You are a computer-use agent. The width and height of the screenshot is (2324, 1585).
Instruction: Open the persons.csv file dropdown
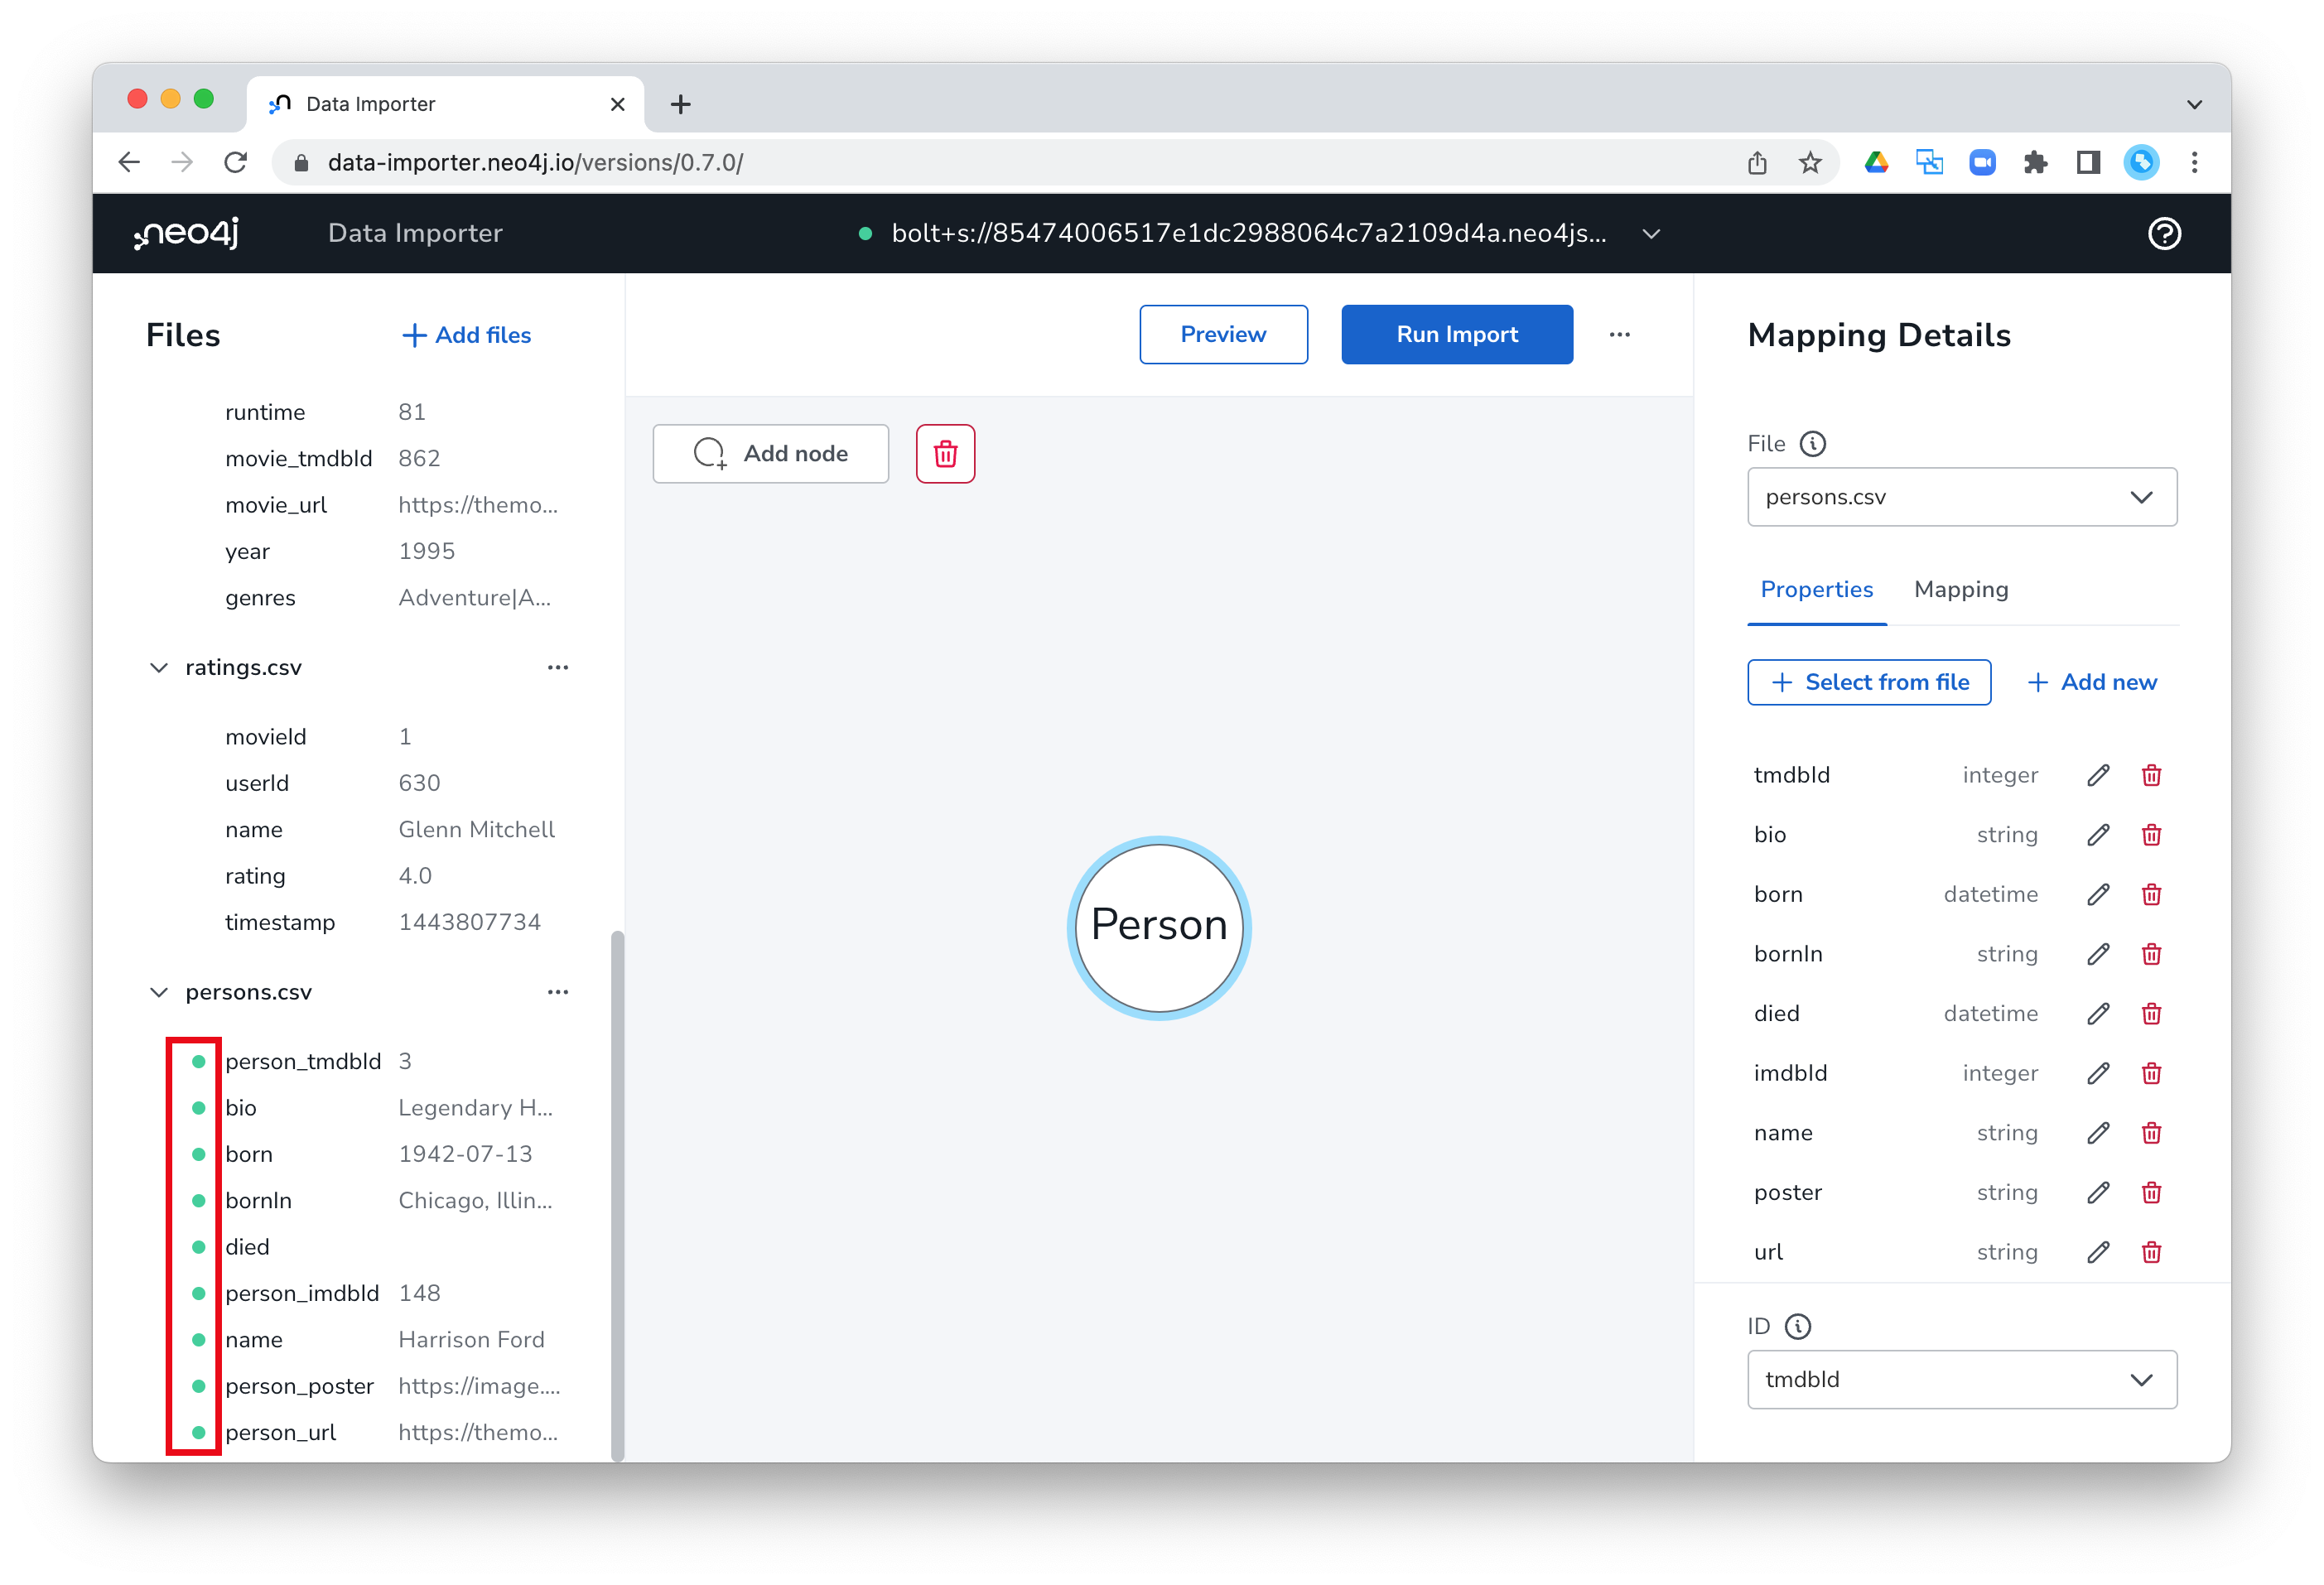pyautogui.click(x=1961, y=497)
